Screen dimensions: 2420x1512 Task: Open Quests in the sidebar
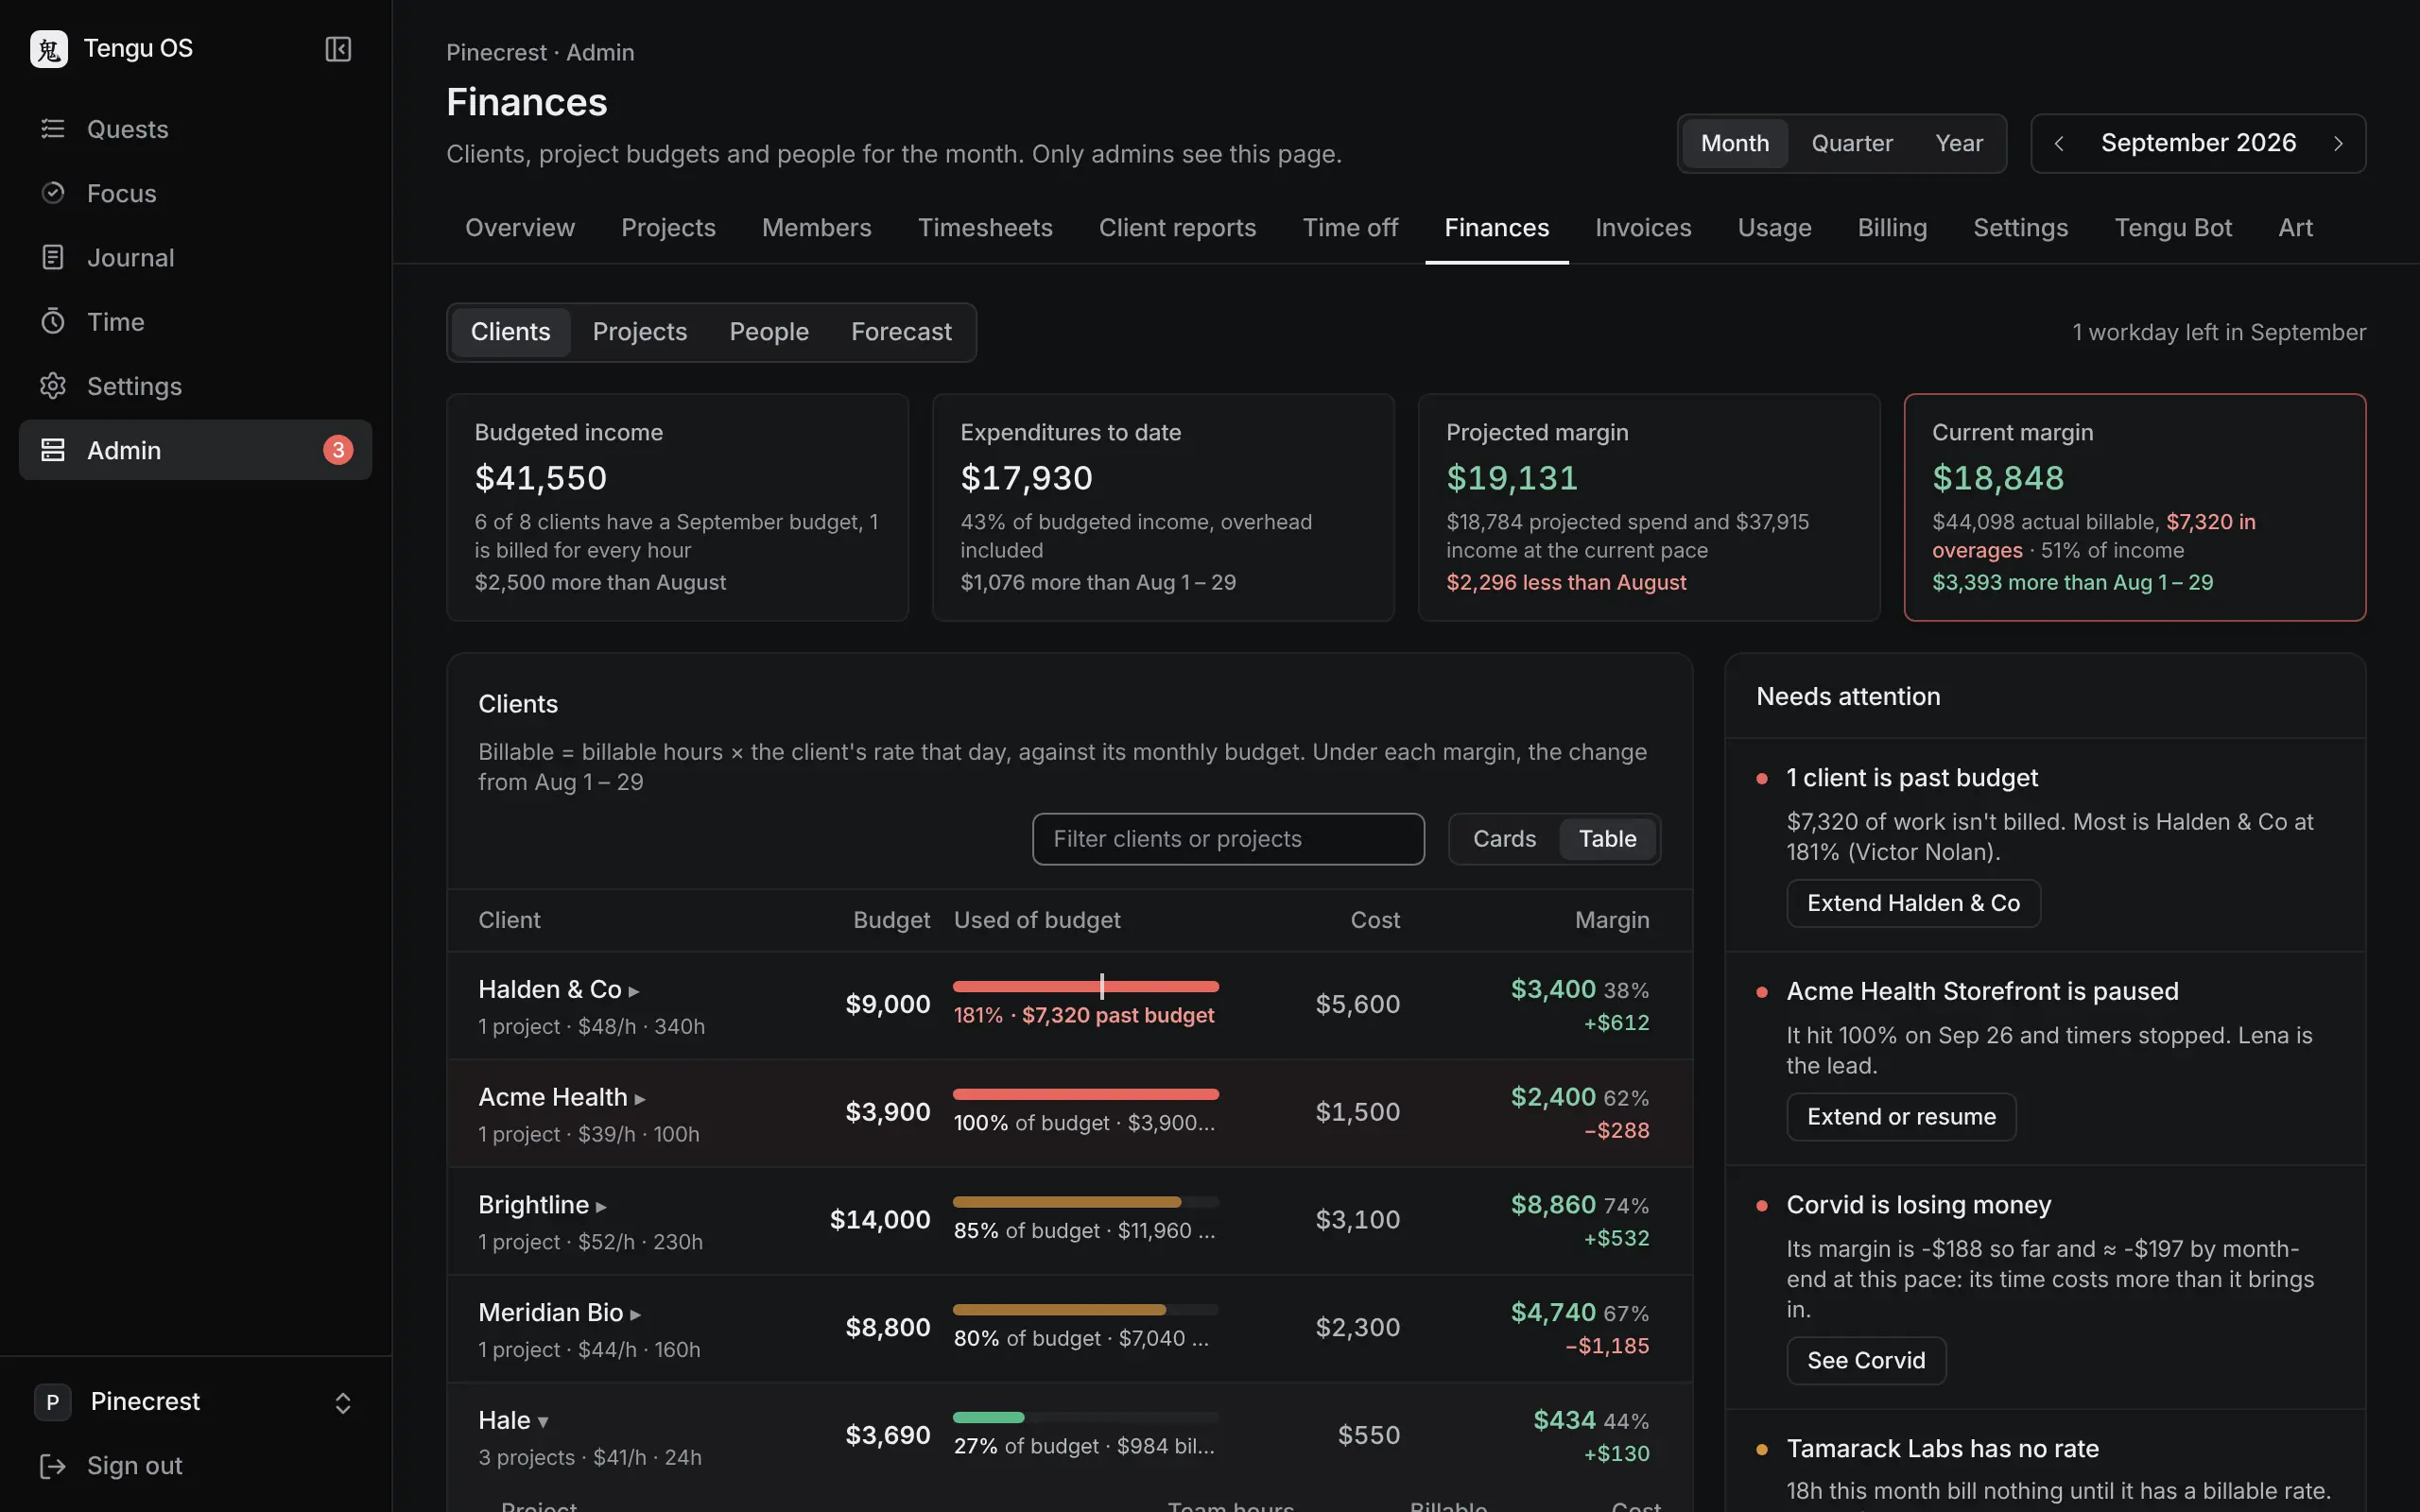(195, 129)
